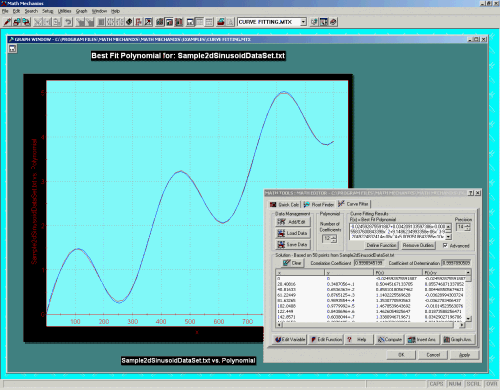Click the F(x) column header
The height and width of the screenshot is (390, 500).
tap(398, 272)
